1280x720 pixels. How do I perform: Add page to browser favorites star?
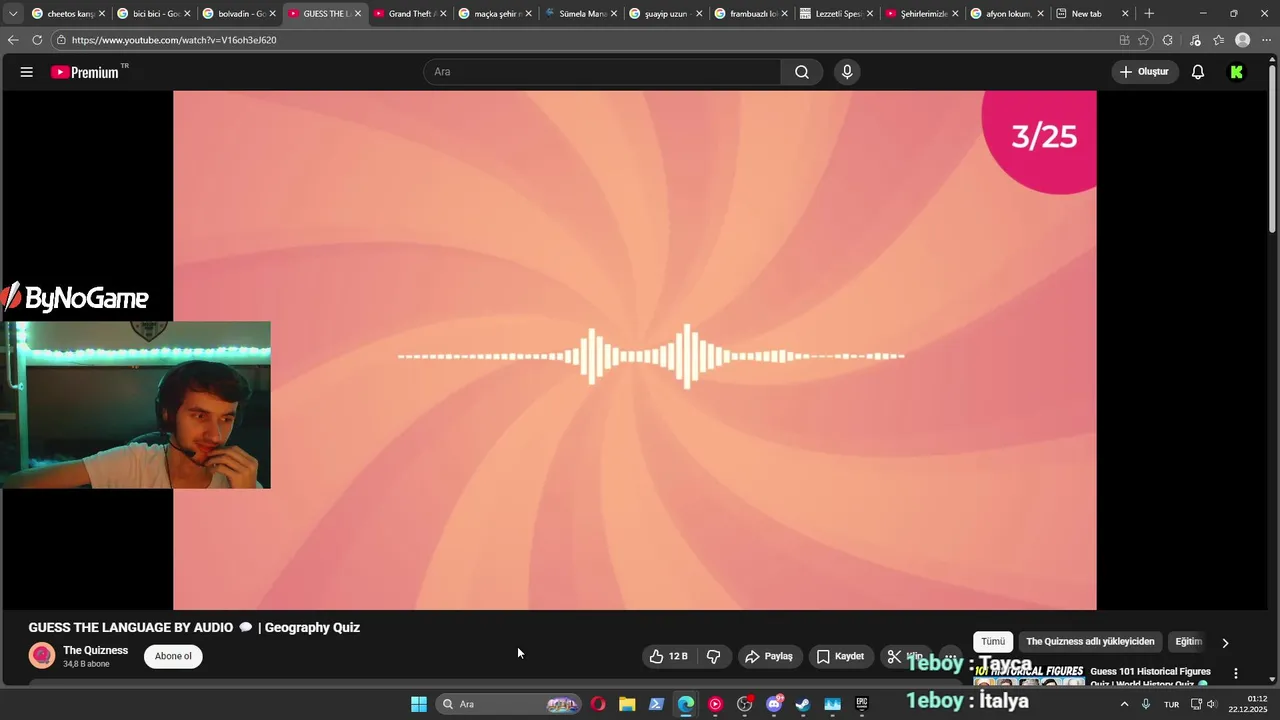point(1143,40)
